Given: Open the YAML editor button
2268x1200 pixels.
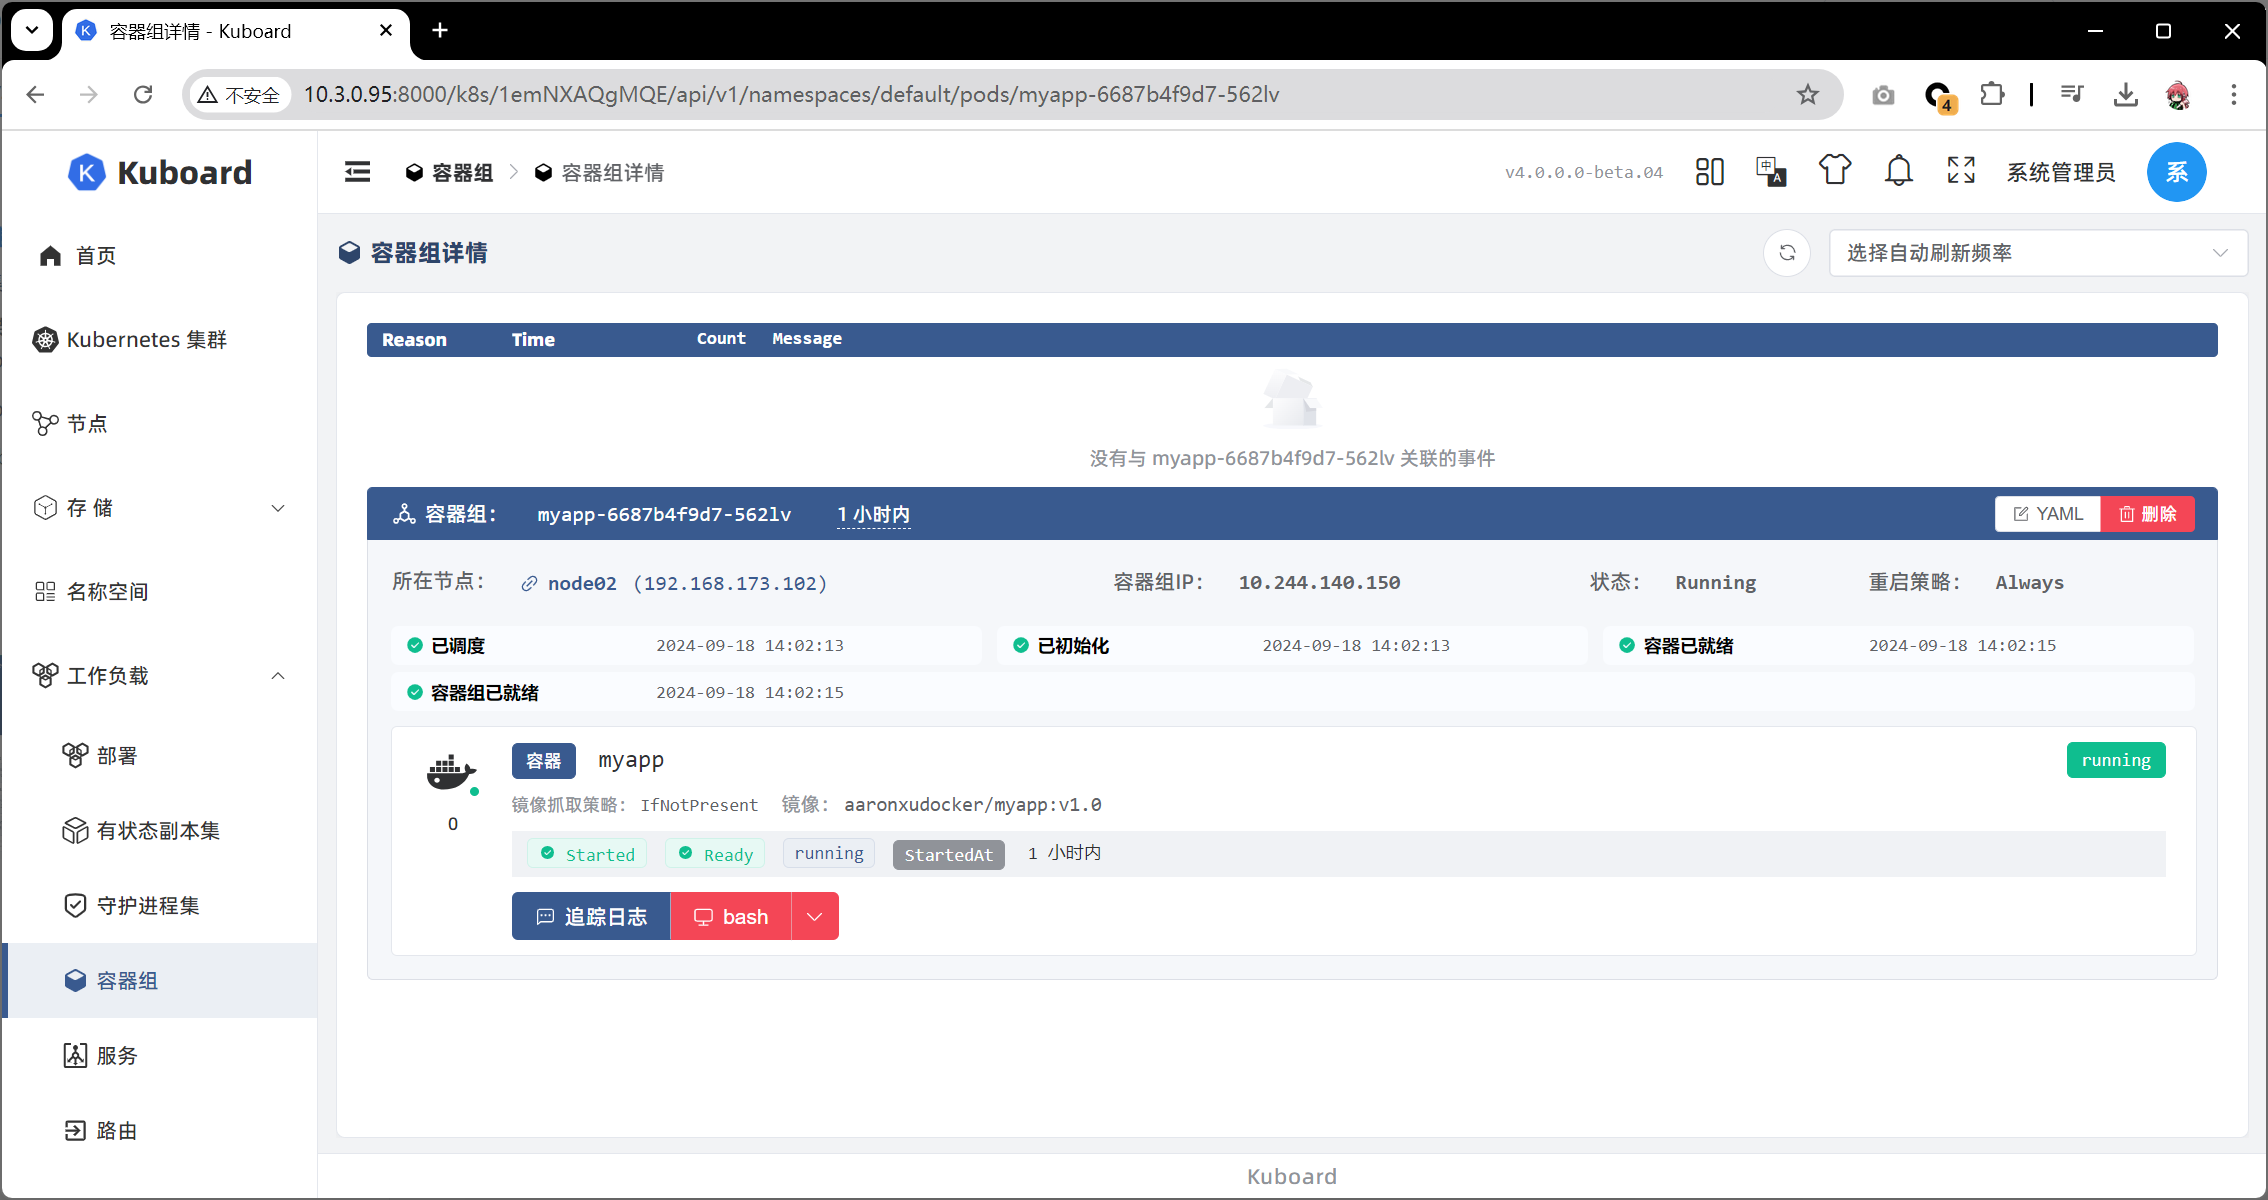Looking at the screenshot, I should point(2047,514).
